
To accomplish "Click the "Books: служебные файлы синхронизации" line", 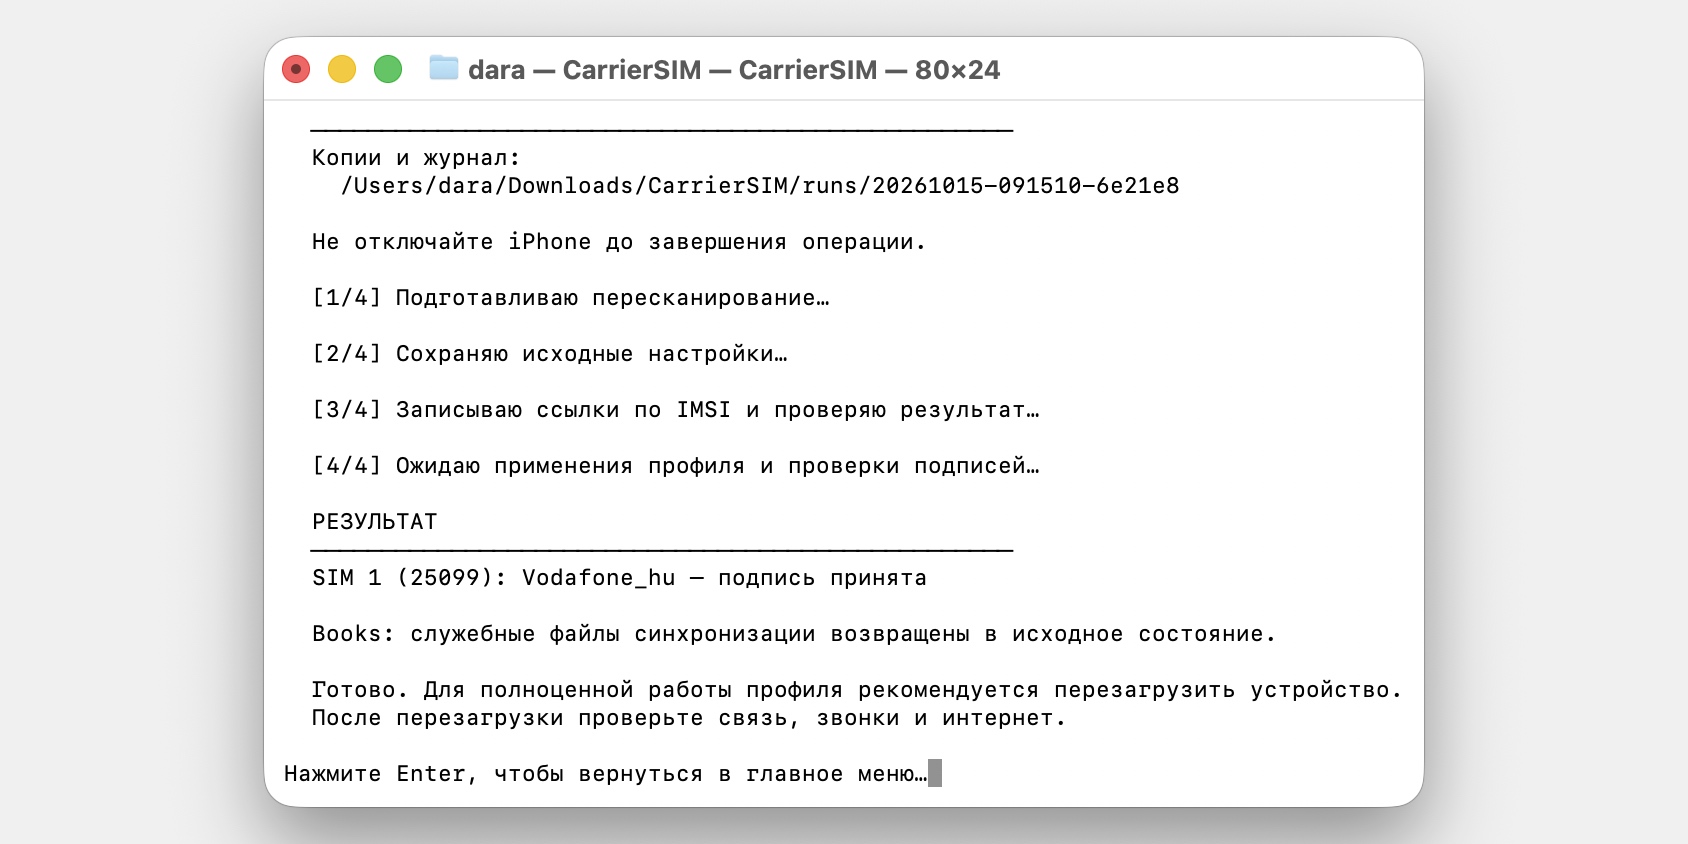I will pyautogui.click(x=794, y=634).
